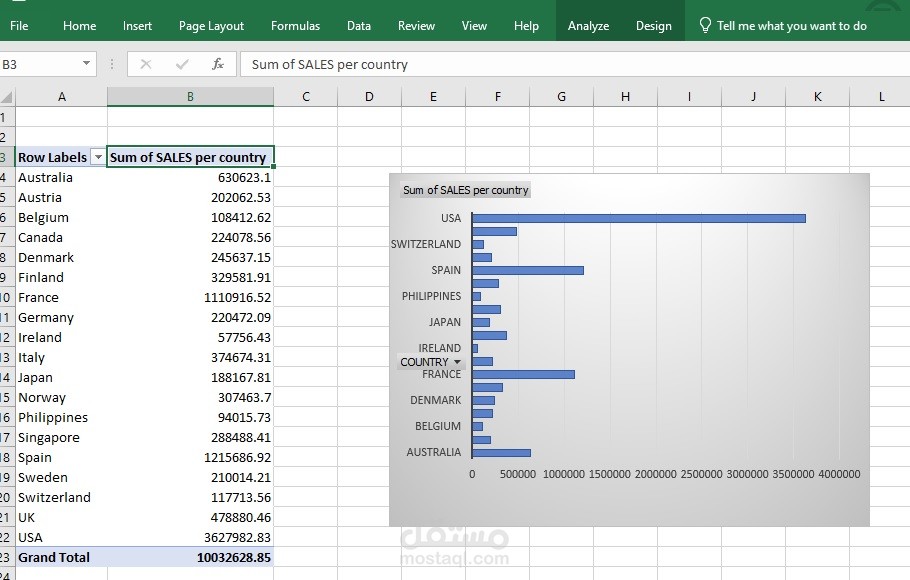The height and width of the screenshot is (580, 910).
Task: Select column C header
Action: pyautogui.click(x=306, y=96)
